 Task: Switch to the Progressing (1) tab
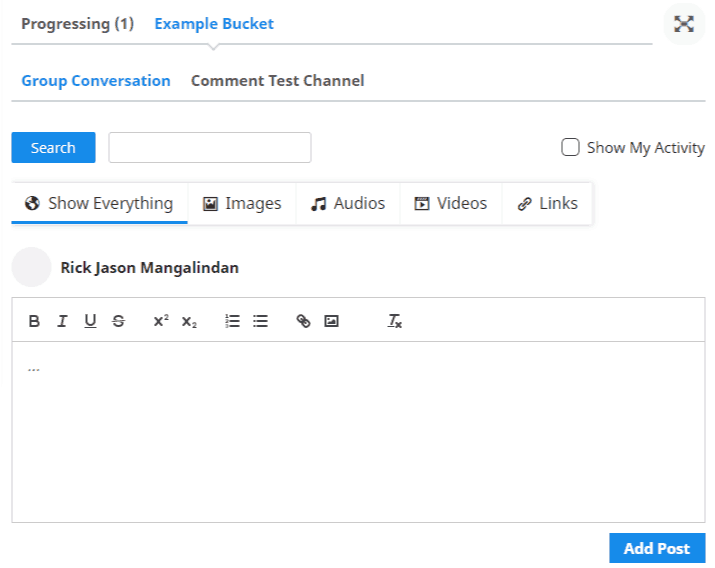(x=78, y=24)
